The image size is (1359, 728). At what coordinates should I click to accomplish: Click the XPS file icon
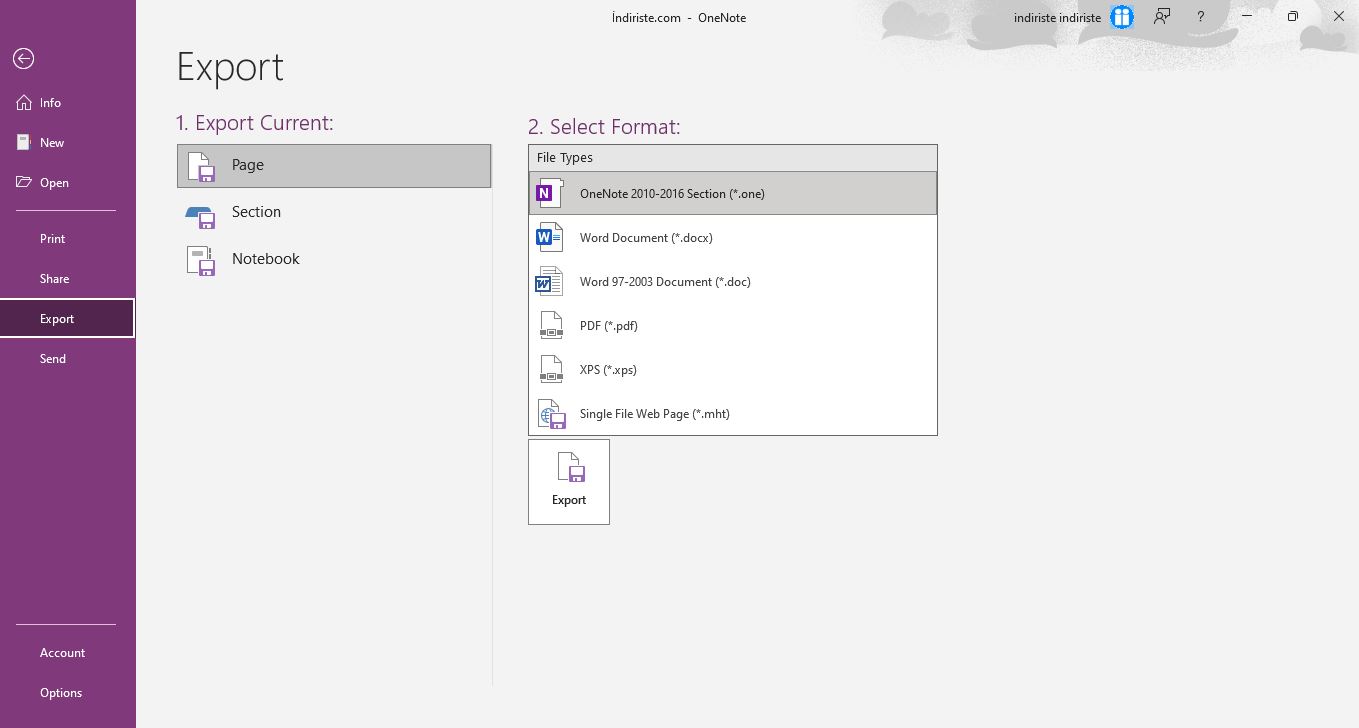(551, 369)
